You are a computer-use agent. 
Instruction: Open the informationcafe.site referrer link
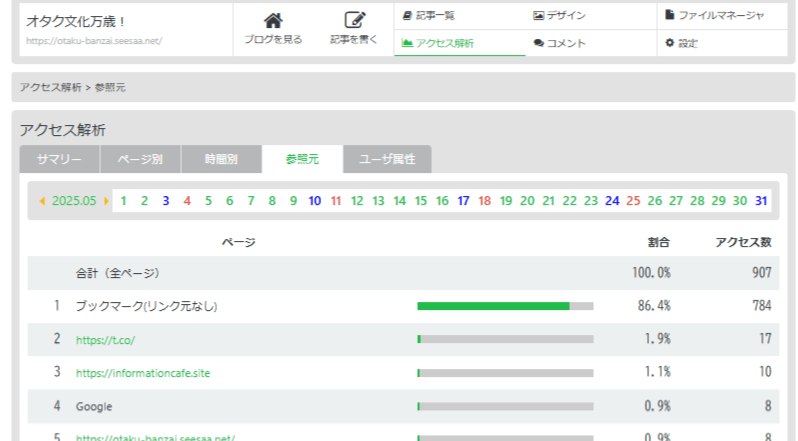tap(143, 373)
